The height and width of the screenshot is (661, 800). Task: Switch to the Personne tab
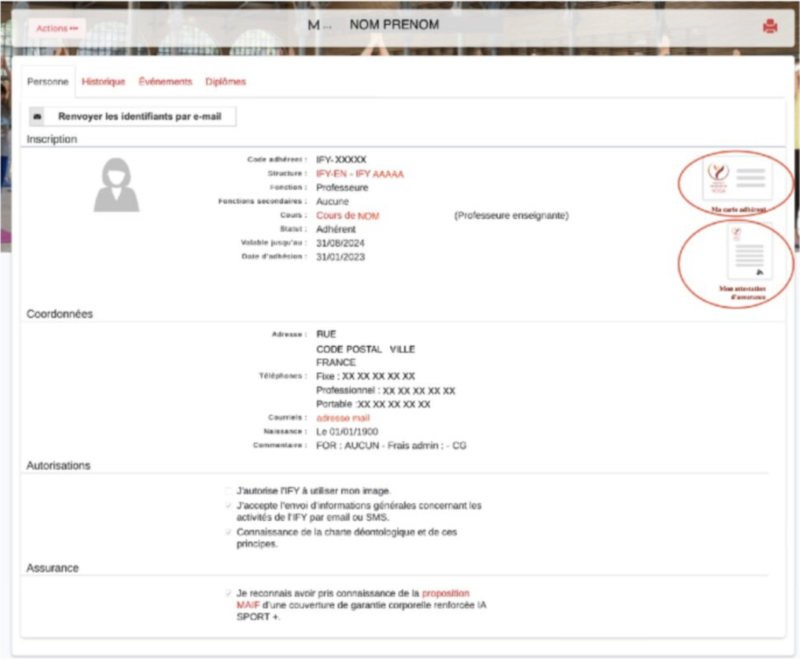pyautogui.click(x=48, y=82)
